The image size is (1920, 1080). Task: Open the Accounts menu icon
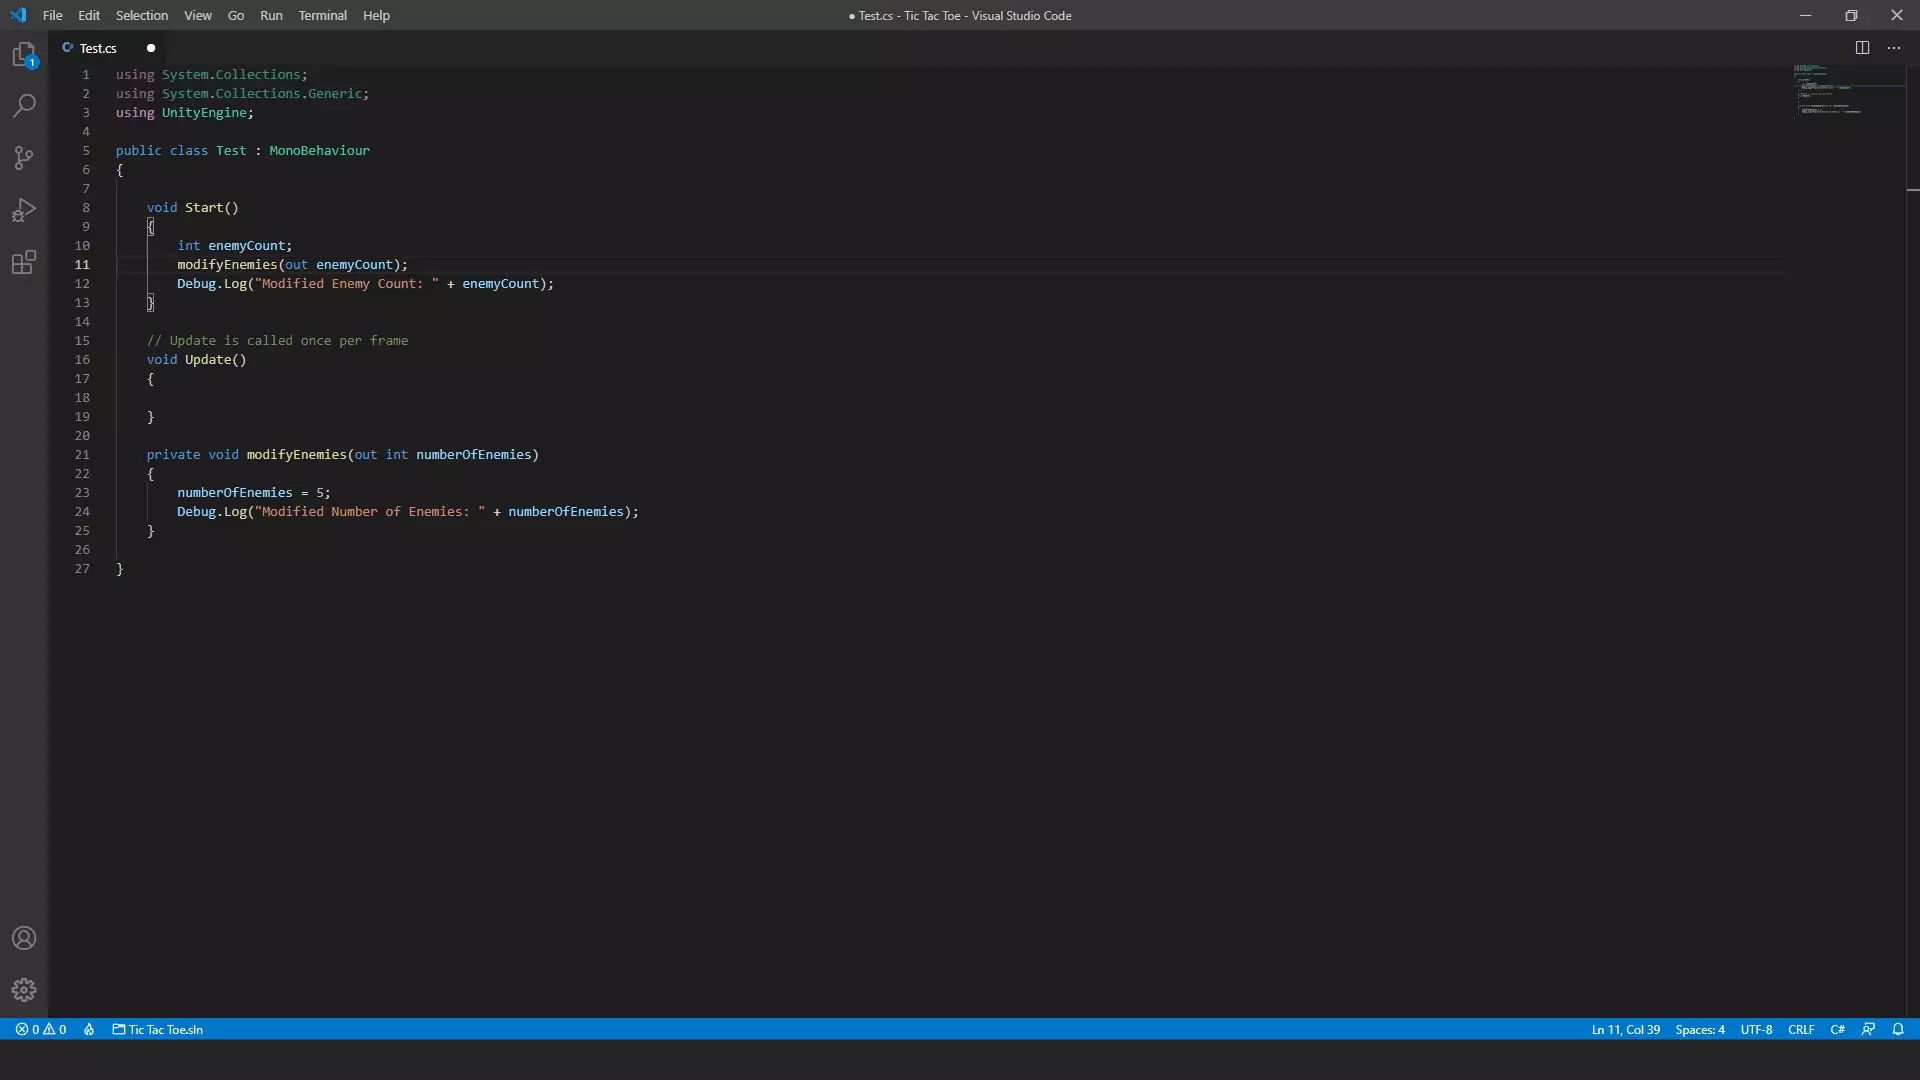click(24, 938)
